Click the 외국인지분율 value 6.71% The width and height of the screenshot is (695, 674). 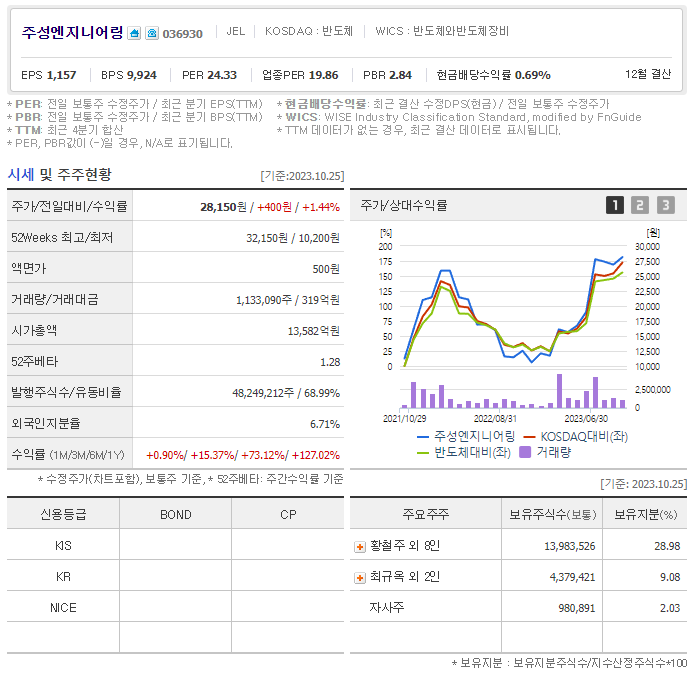pyautogui.click(x=325, y=424)
